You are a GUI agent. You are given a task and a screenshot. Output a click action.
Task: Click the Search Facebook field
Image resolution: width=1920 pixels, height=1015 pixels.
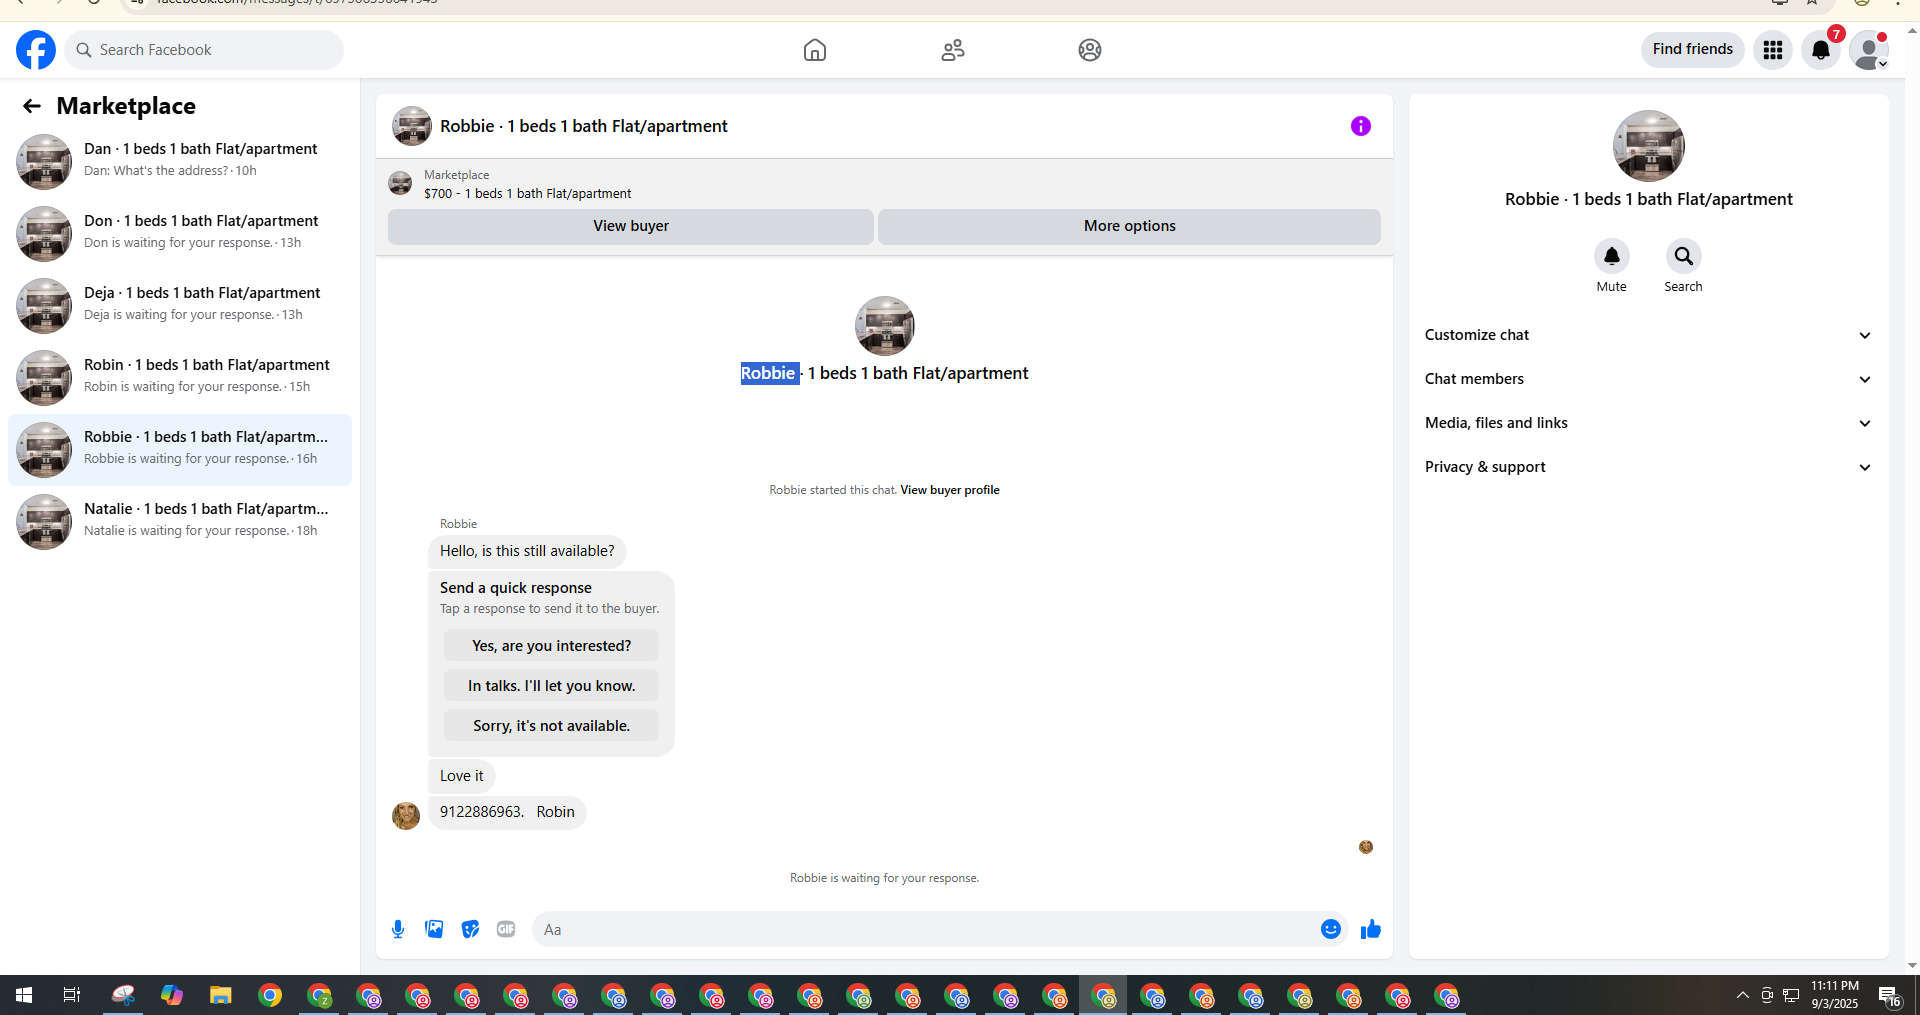pyautogui.click(x=204, y=50)
